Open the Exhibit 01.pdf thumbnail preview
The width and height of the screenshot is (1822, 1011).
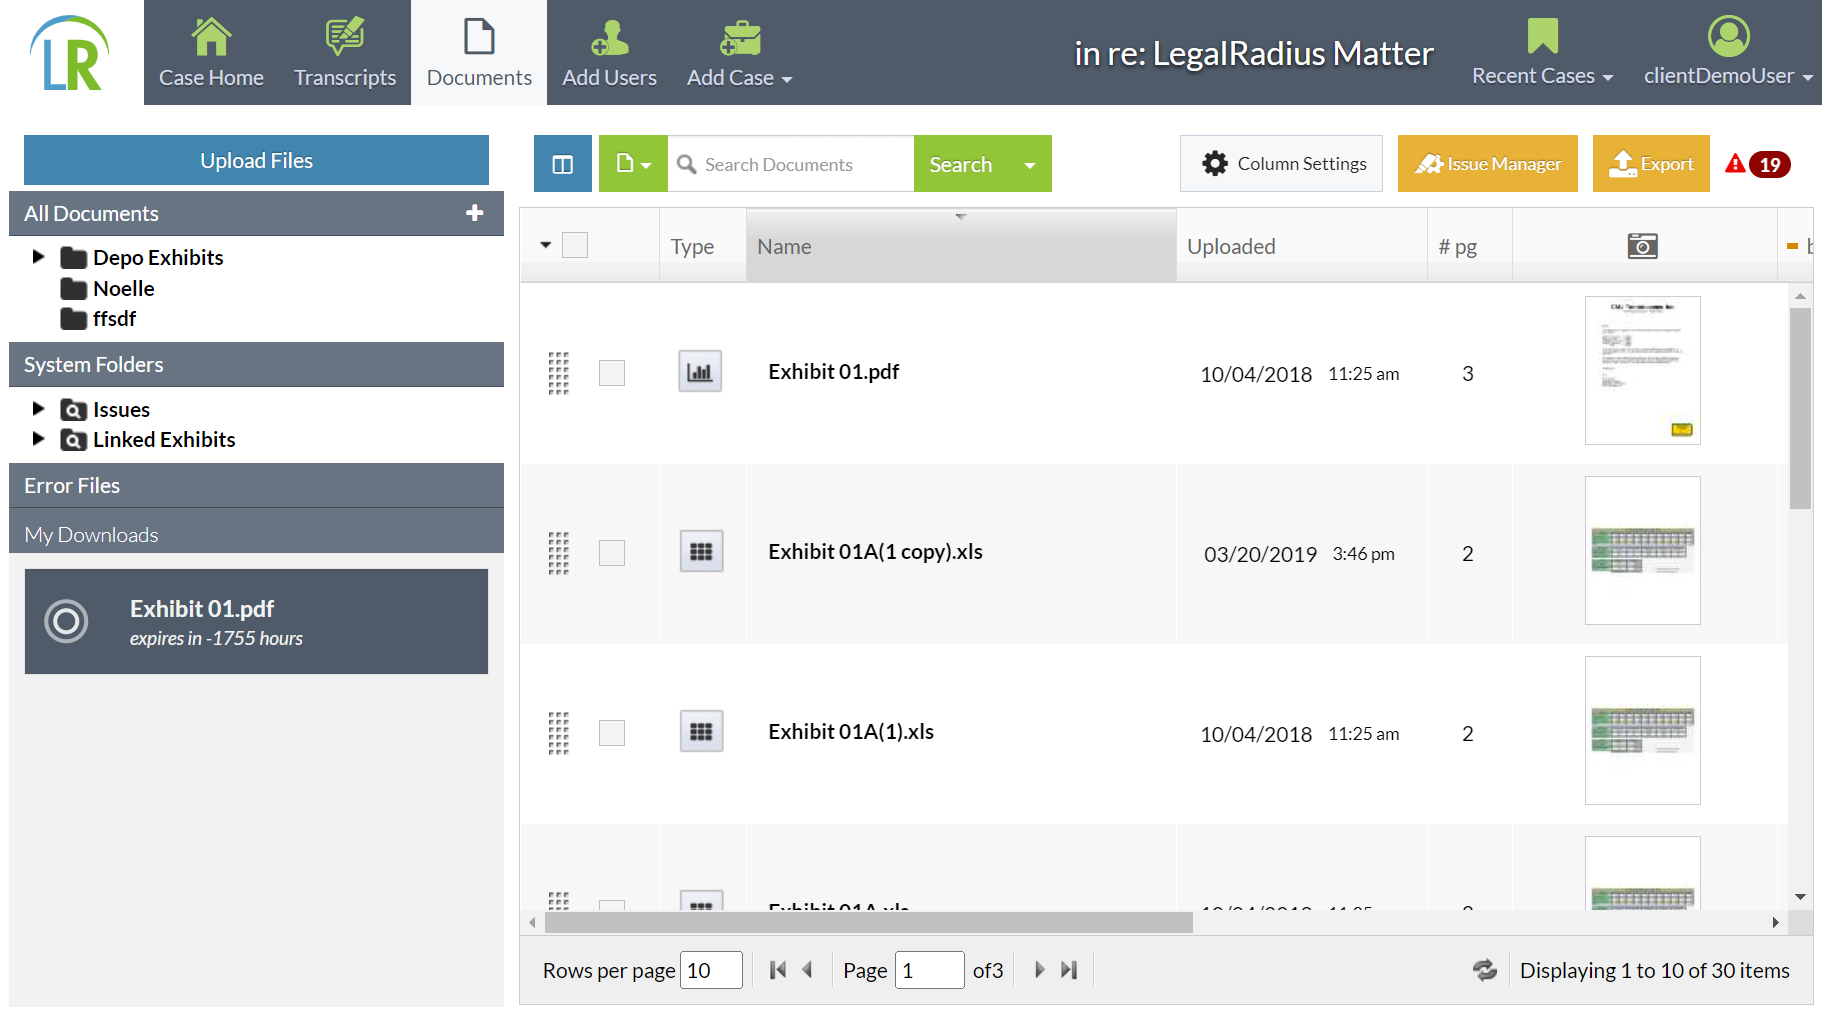(1642, 370)
